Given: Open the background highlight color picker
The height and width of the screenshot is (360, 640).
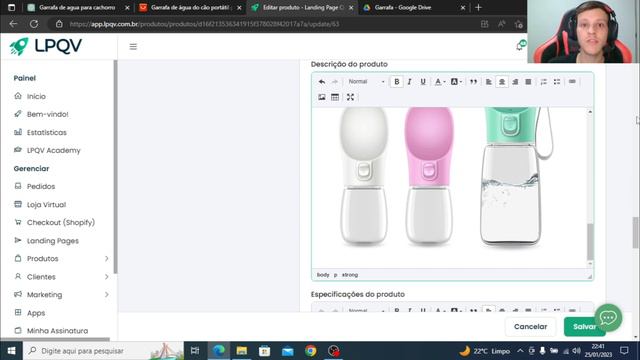Looking at the screenshot, I should pos(456,82).
